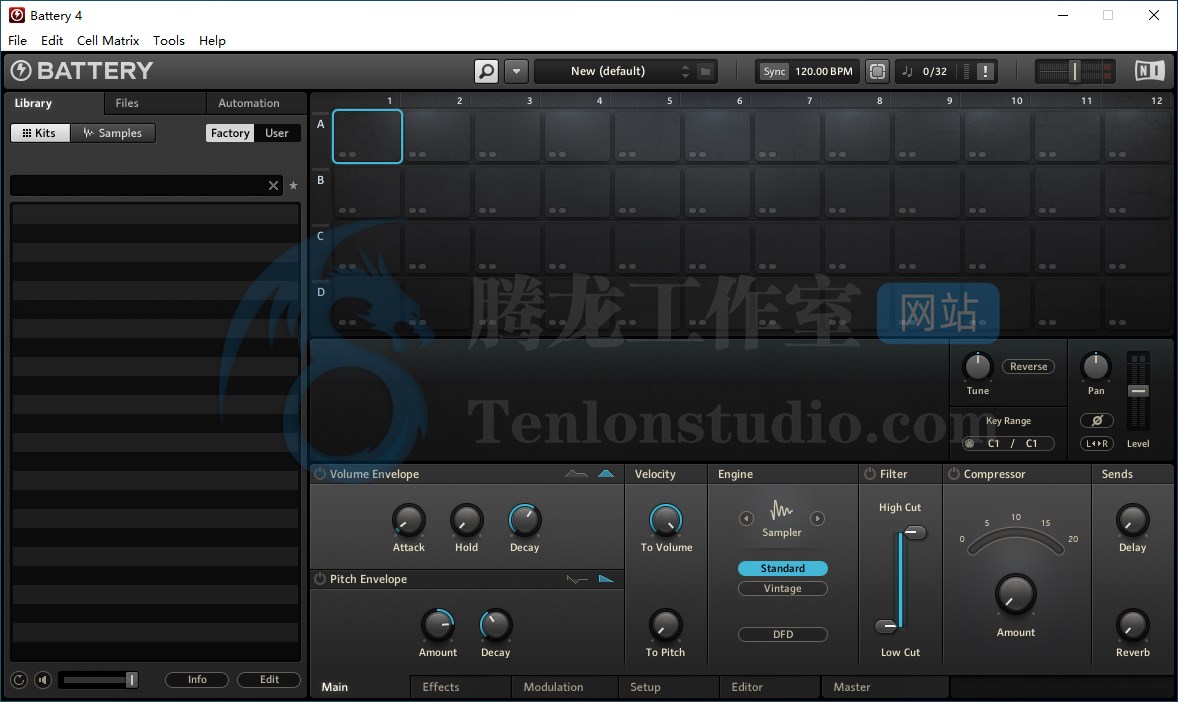Click the To Volume velocity knob
Image resolution: width=1178 pixels, height=702 pixels.
click(x=666, y=520)
